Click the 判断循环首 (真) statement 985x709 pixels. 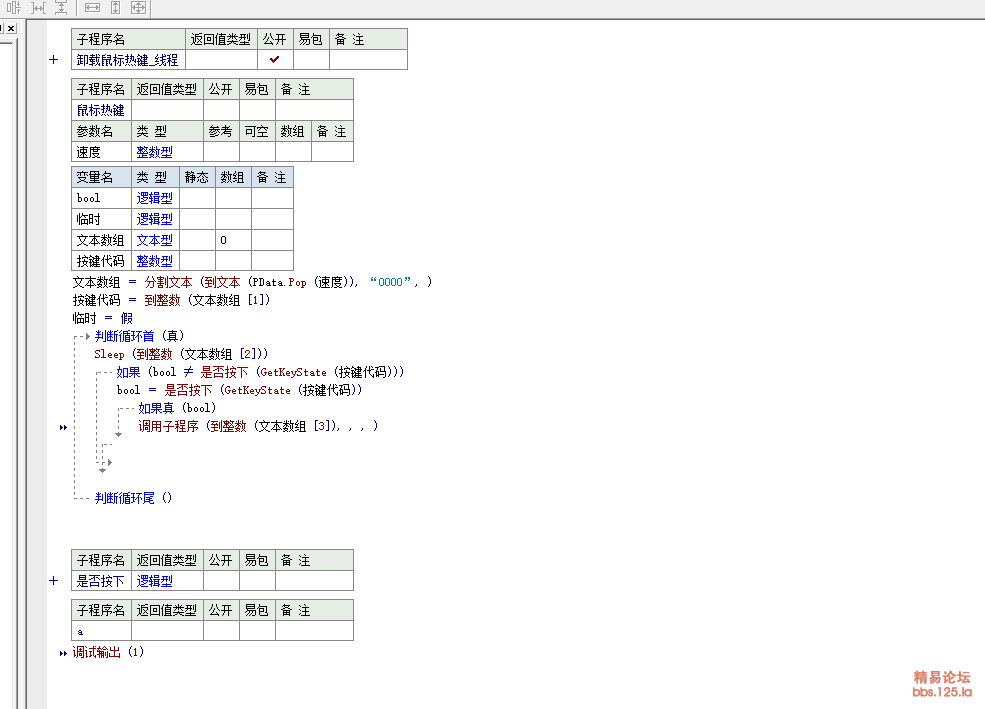pos(139,336)
